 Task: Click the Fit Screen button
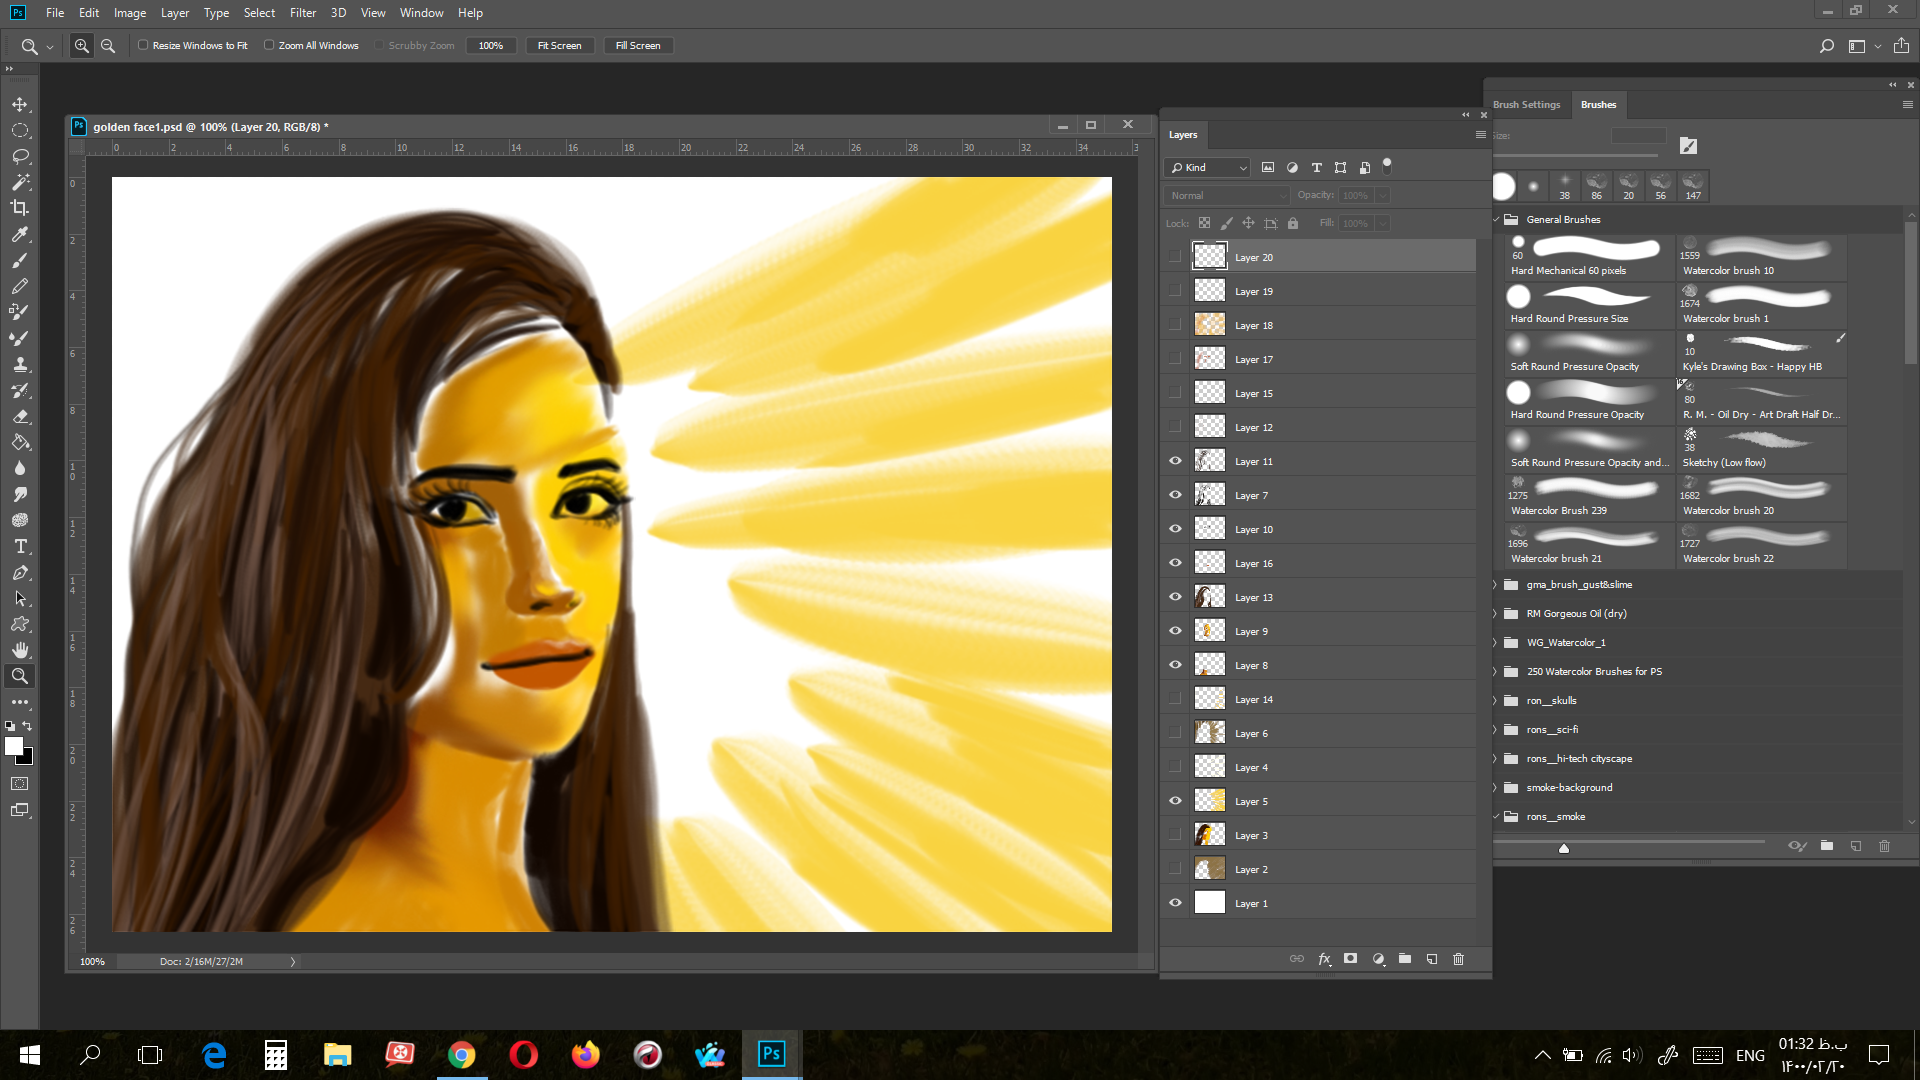(560, 46)
